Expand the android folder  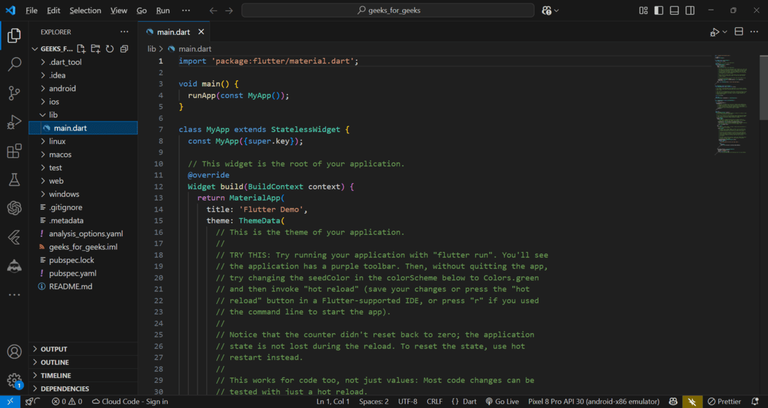point(63,88)
